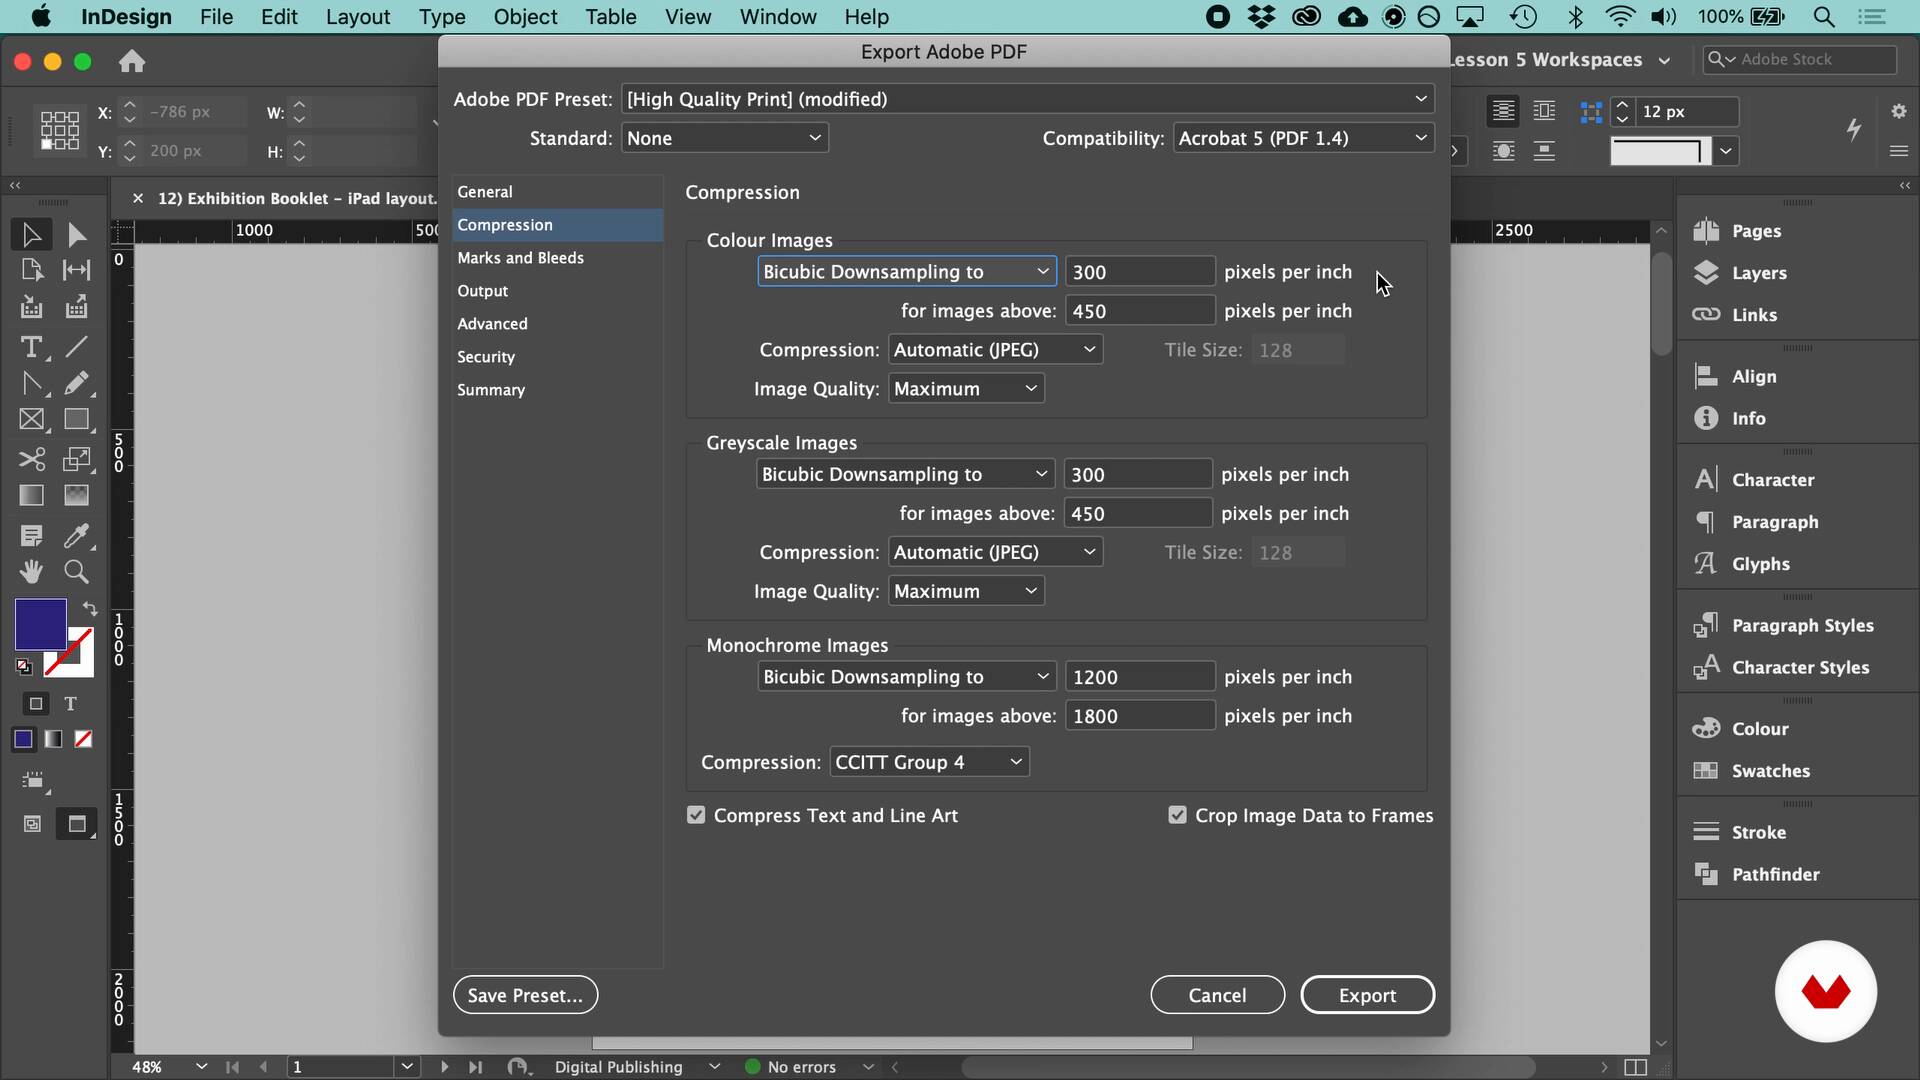Image resolution: width=1920 pixels, height=1080 pixels.
Task: Click the Export button
Action: coord(1367,995)
